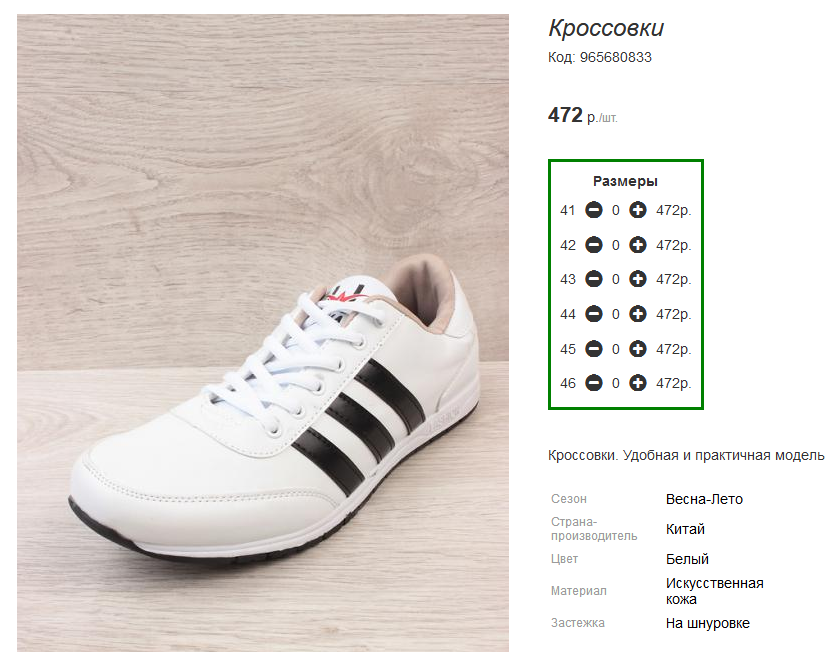Select the Весна-Лето season value
834x652 pixels.
point(704,499)
